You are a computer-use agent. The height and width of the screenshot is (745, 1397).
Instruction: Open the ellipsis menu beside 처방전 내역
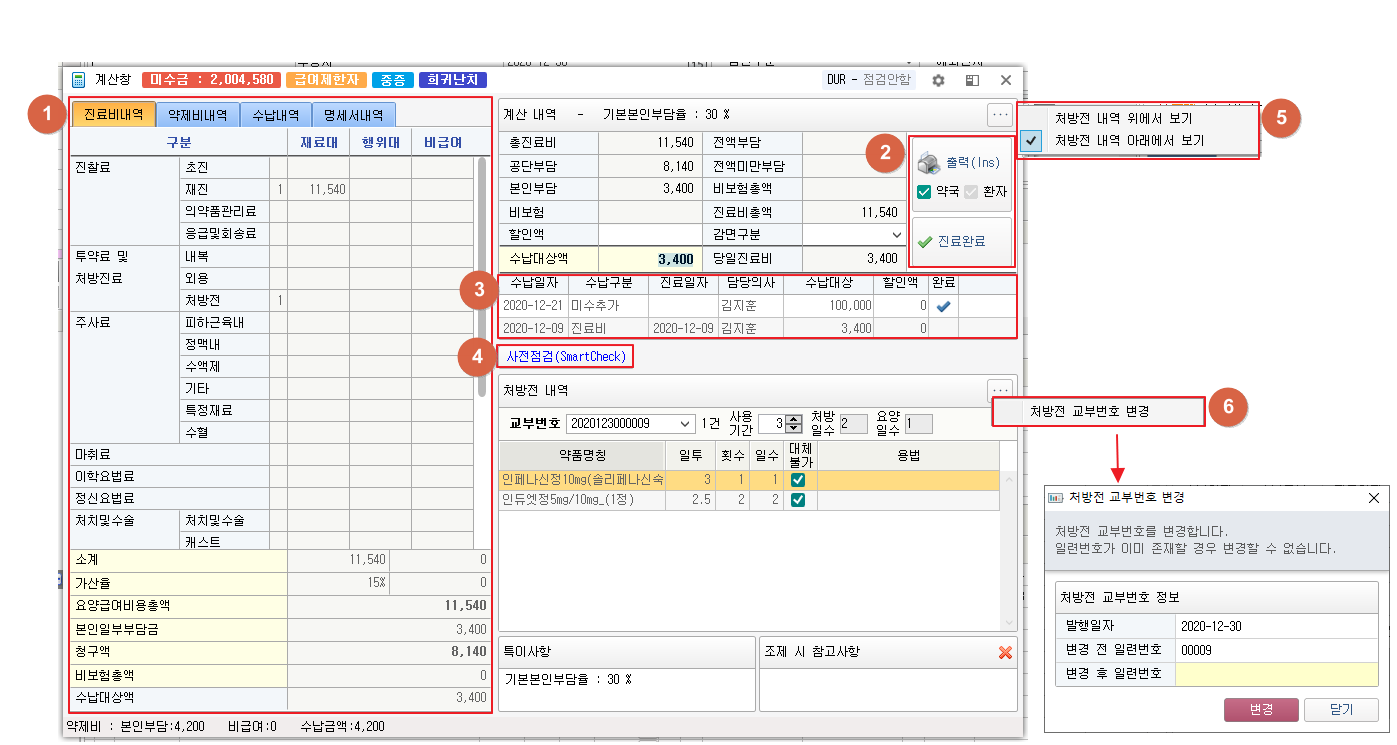[1000, 391]
